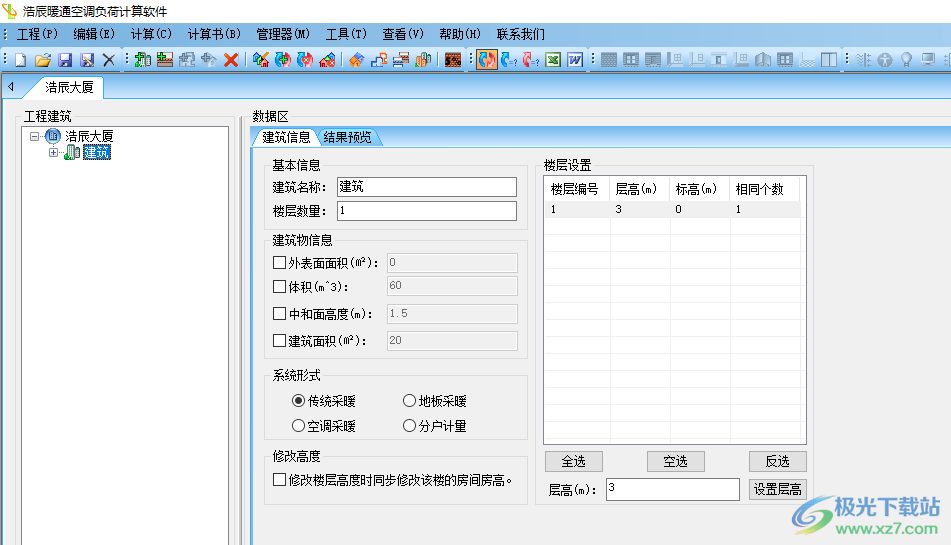Tick 修改楼层高度时同步修改 checkbox

coord(279,480)
